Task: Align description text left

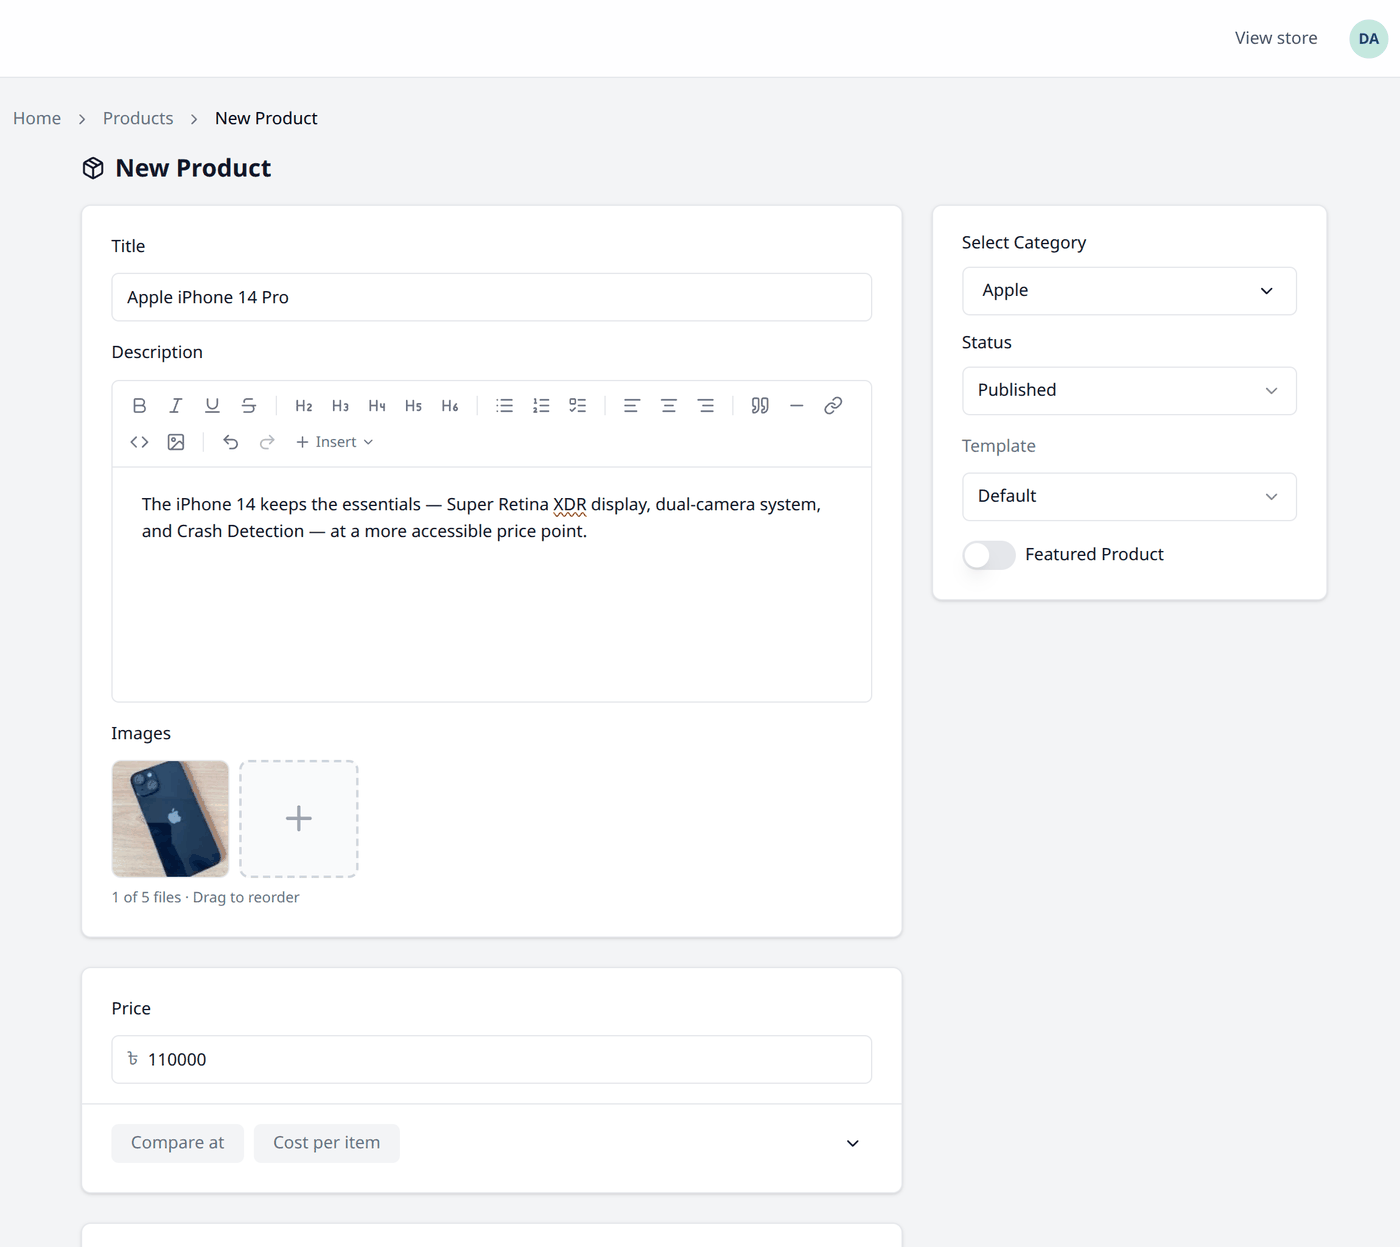Action: 632,406
